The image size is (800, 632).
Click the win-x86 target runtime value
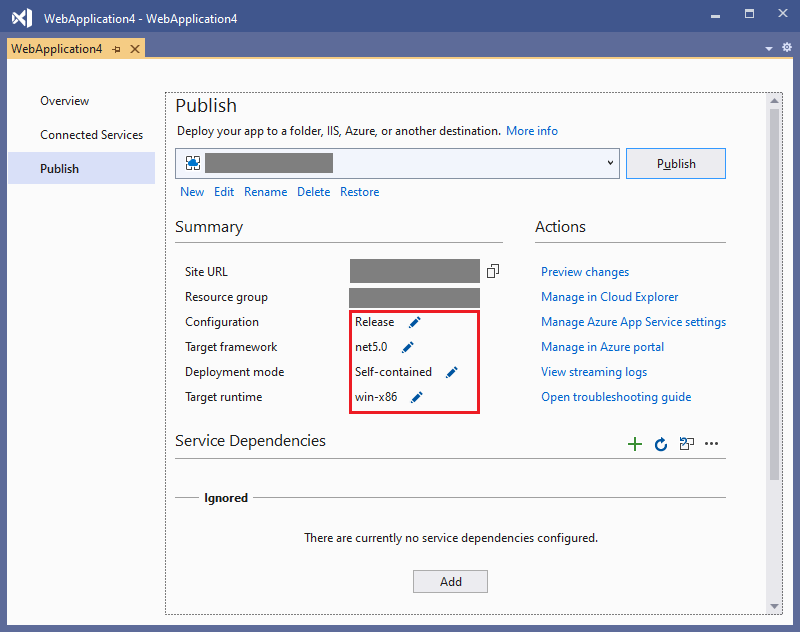pyautogui.click(x=376, y=397)
